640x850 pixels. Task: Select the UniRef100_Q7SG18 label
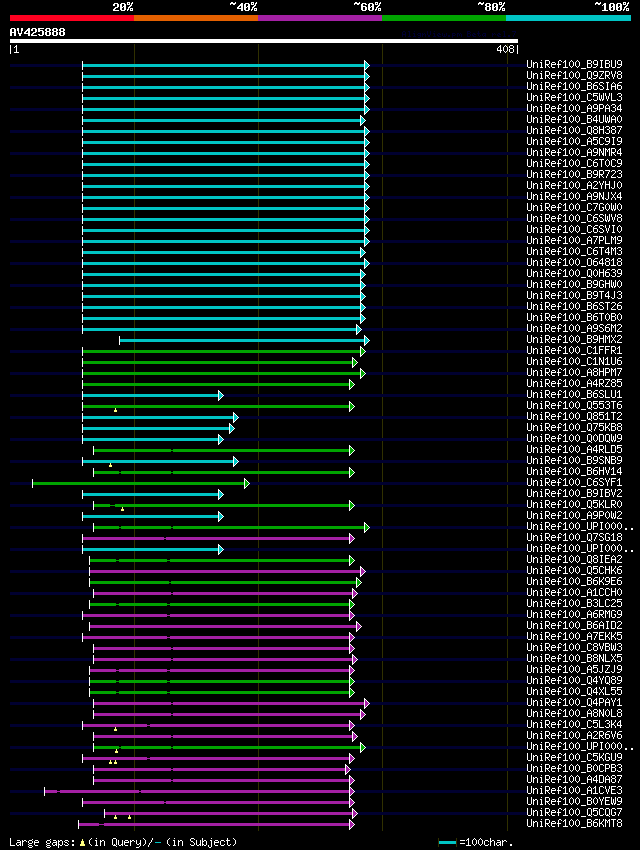574,537
